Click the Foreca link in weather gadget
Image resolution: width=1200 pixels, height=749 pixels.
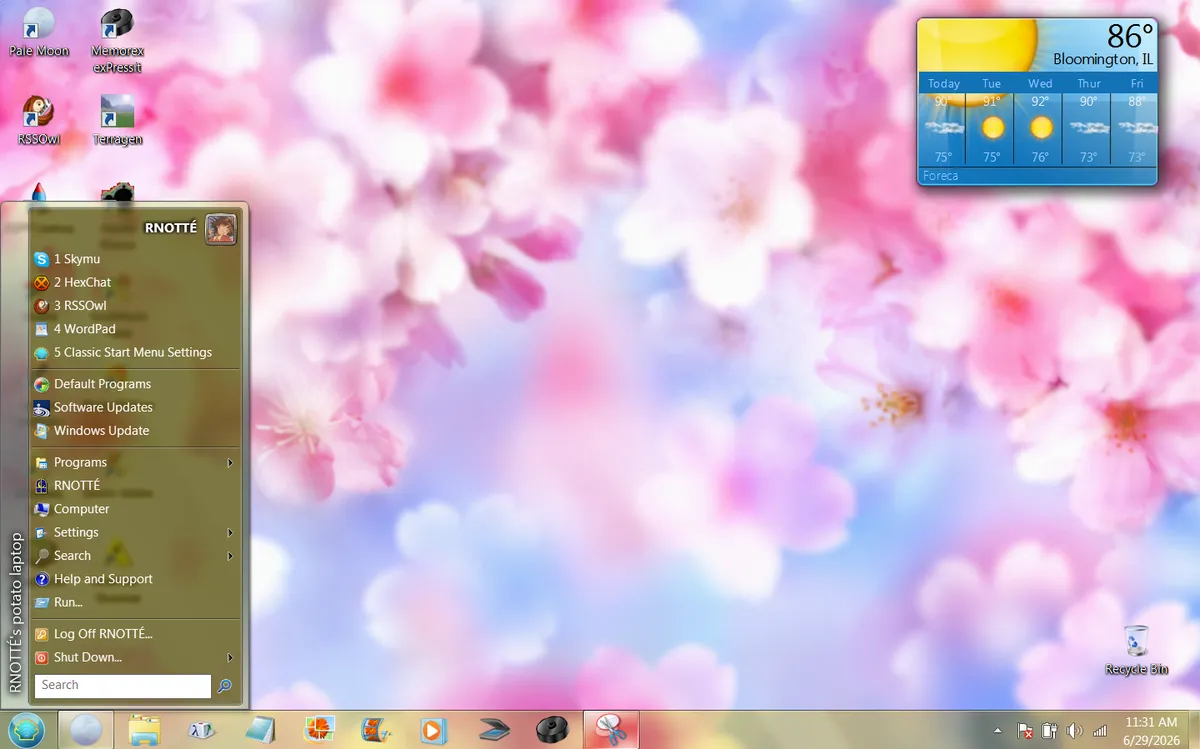tap(941, 175)
